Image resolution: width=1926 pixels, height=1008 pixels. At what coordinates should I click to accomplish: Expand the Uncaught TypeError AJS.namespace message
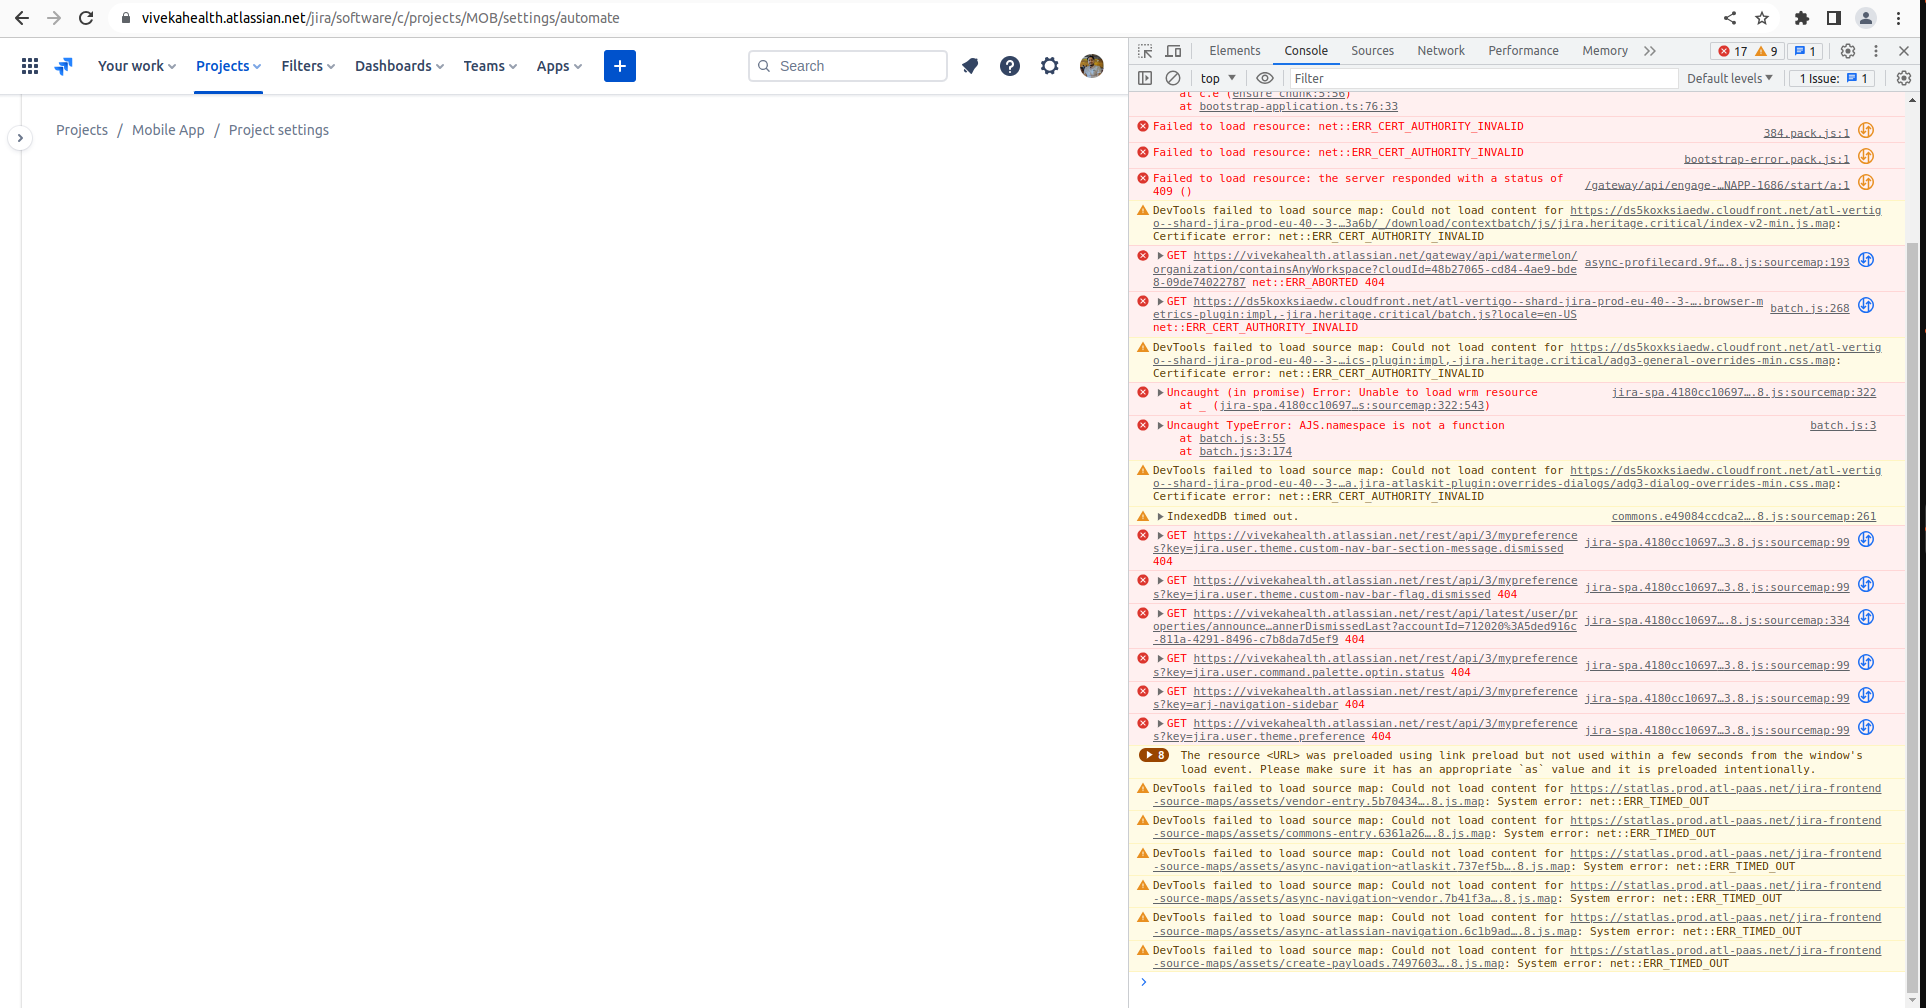click(1159, 425)
